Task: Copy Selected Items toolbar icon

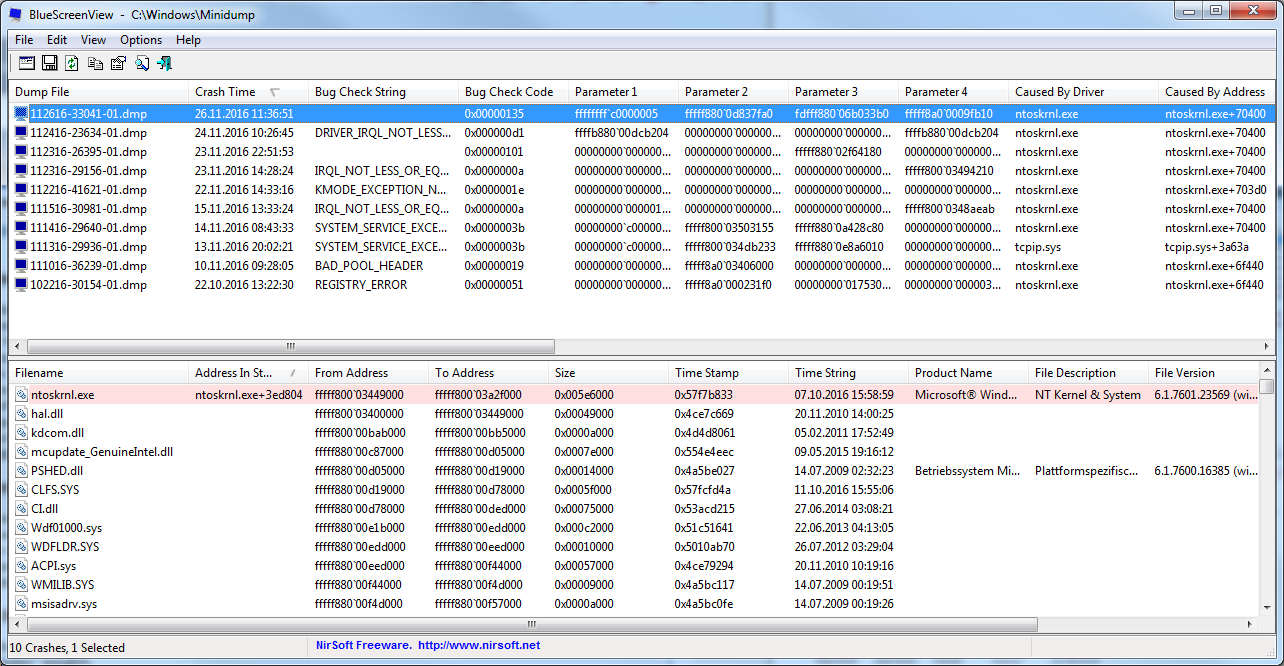Action: tap(96, 63)
